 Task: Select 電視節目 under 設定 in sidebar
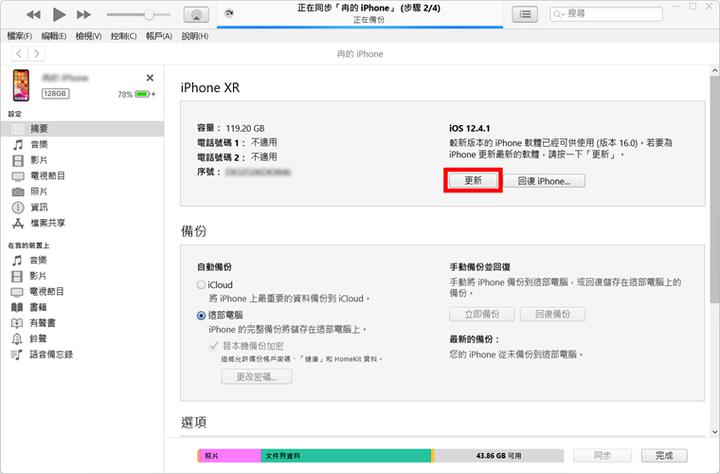(x=82, y=176)
